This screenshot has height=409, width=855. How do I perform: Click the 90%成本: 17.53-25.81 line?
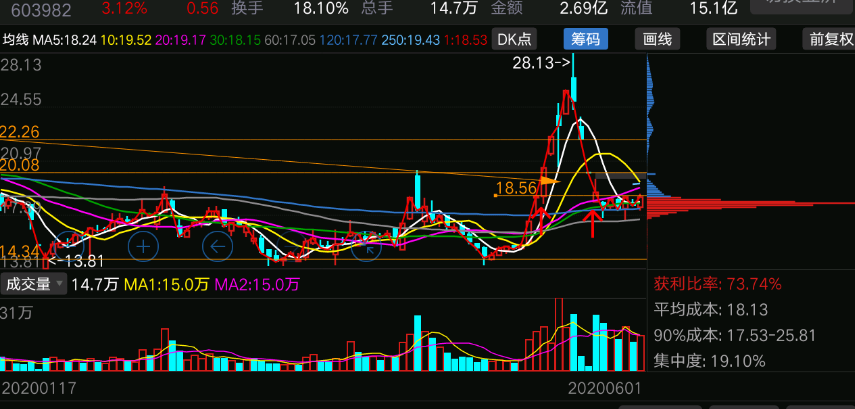(x=734, y=335)
